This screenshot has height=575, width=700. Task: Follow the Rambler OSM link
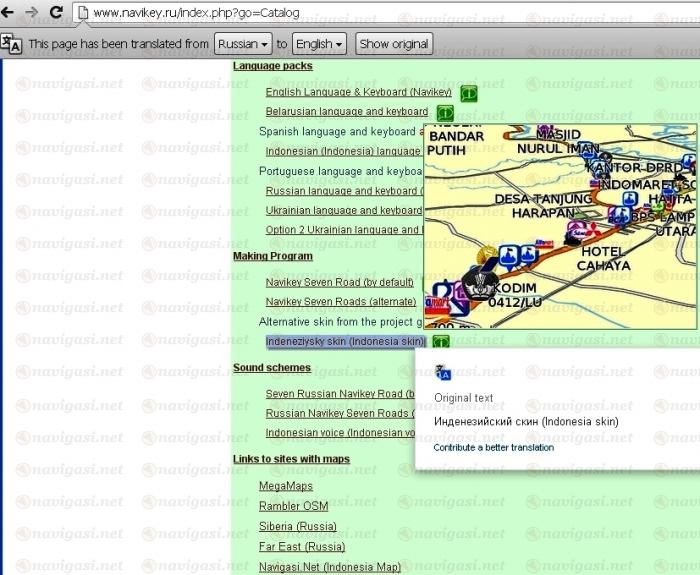293,506
